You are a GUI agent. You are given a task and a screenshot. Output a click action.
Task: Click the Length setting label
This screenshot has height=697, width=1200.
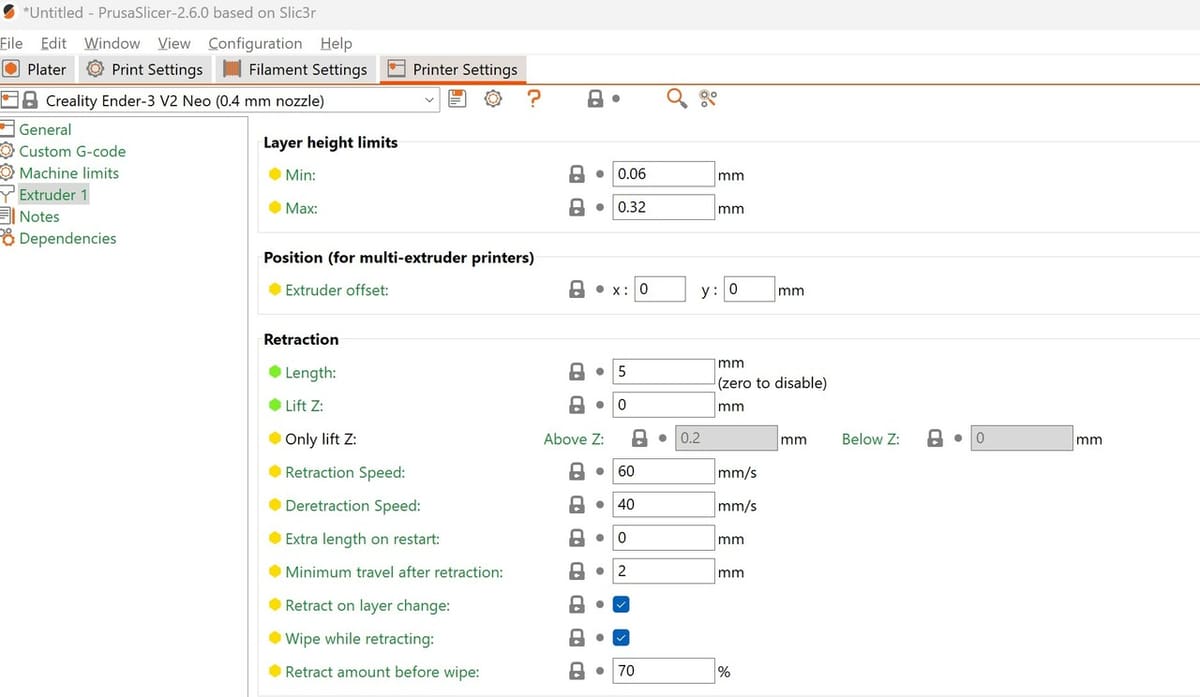pyautogui.click(x=310, y=372)
